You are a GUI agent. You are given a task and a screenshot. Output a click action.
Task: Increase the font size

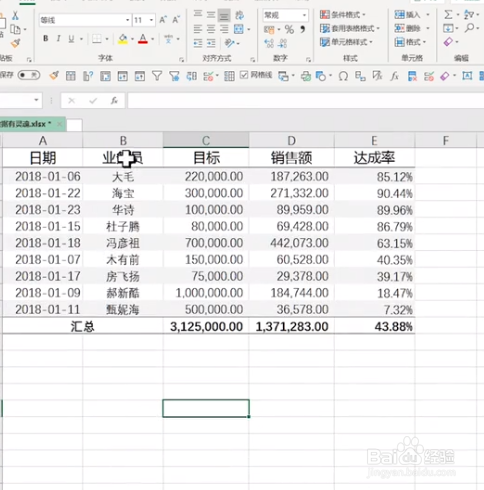point(163,20)
